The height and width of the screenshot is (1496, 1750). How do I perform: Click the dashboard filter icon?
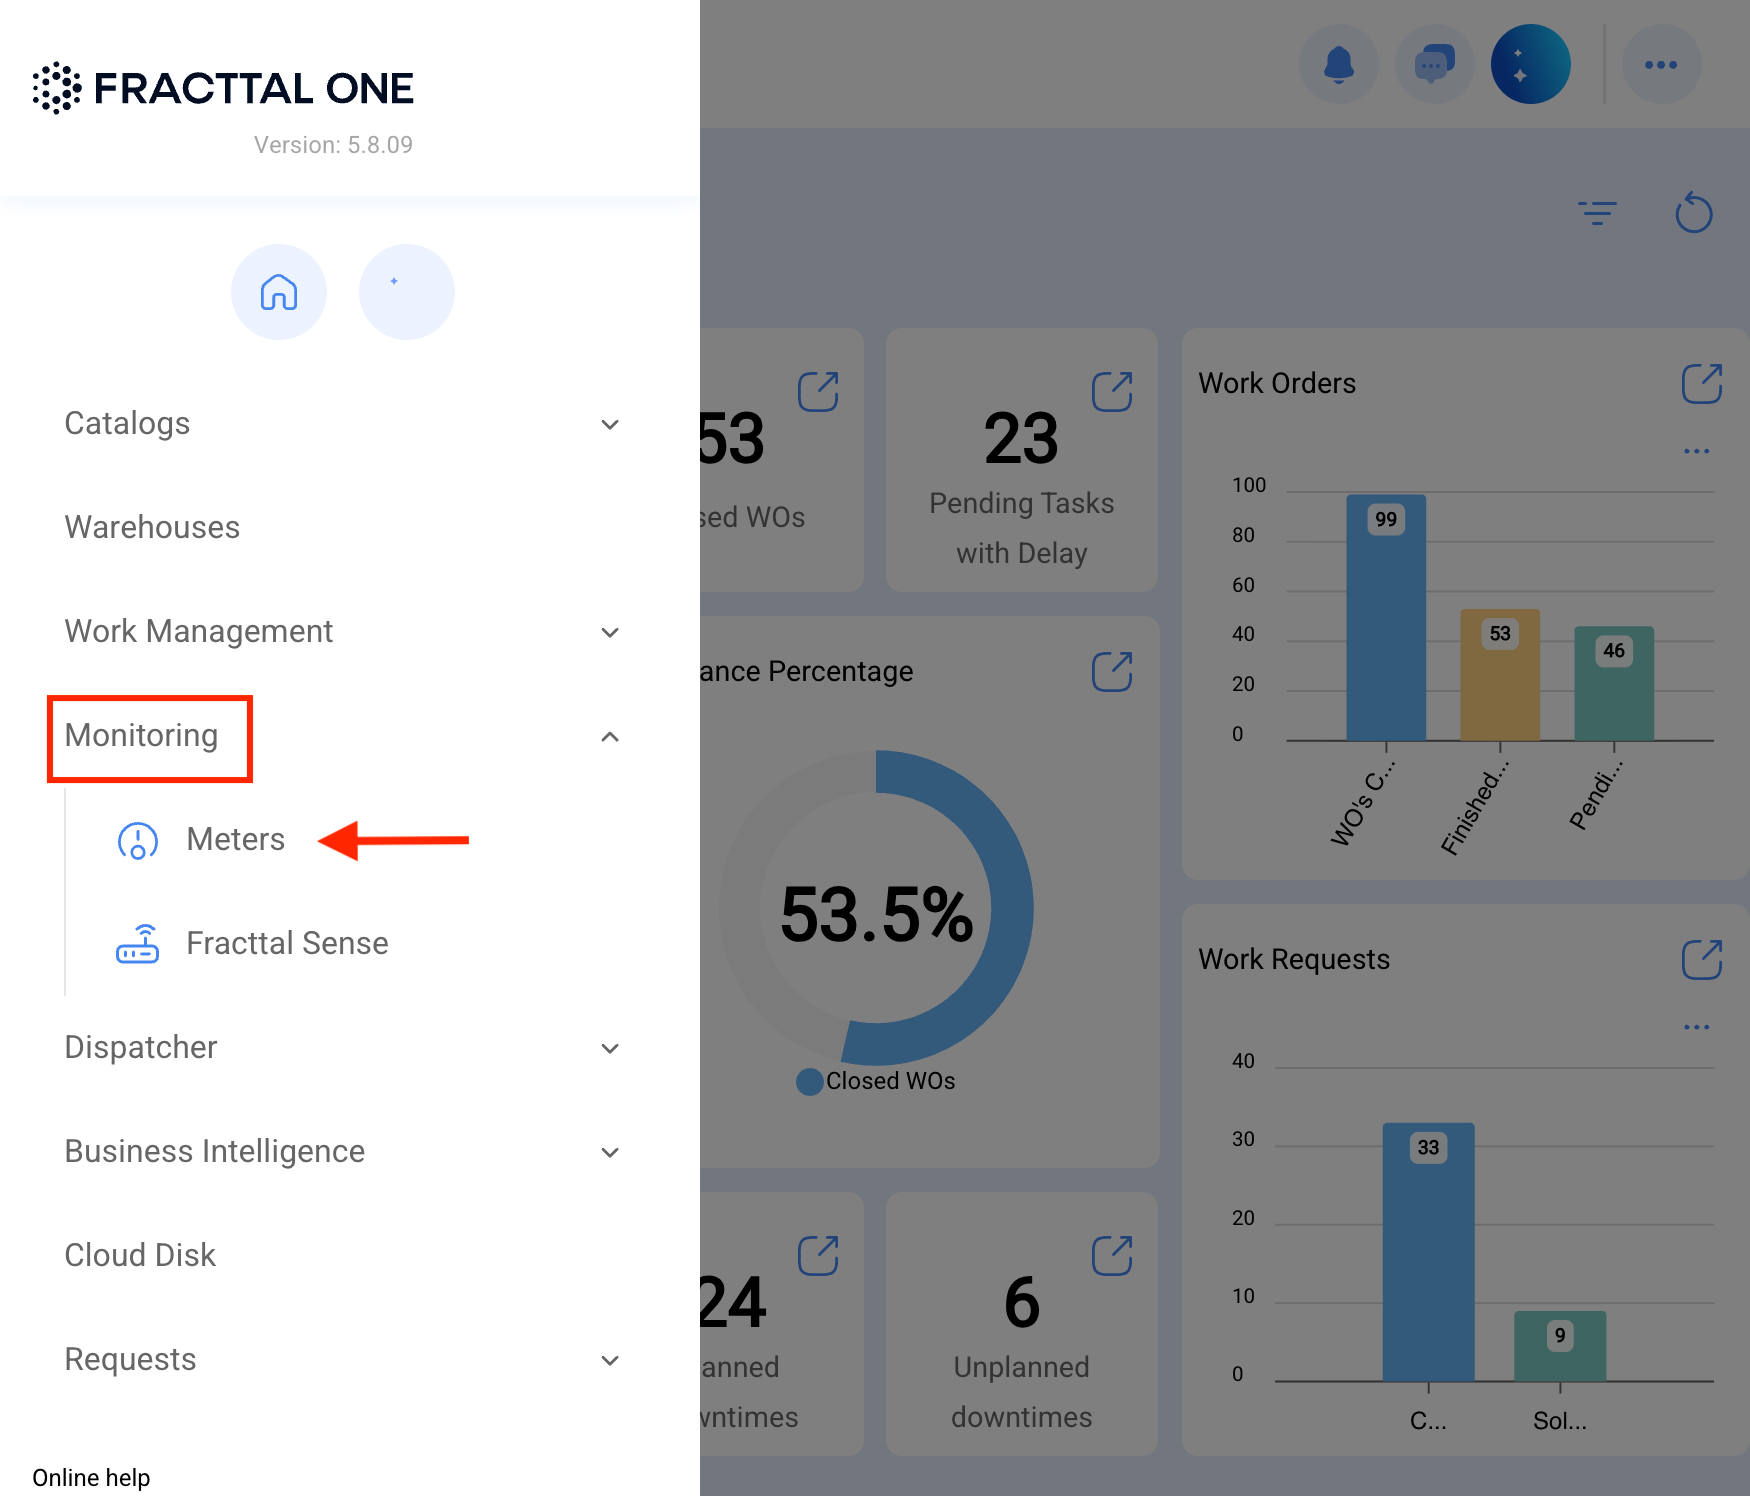tap(1597, 213)
